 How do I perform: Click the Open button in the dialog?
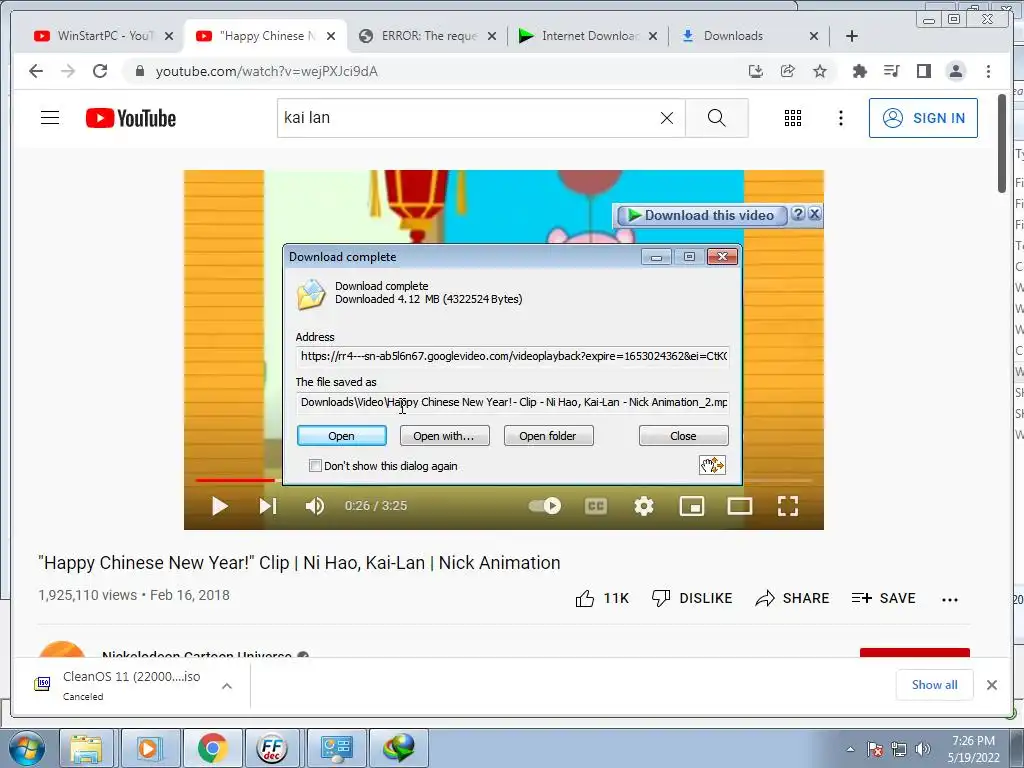tap(342, 436)
